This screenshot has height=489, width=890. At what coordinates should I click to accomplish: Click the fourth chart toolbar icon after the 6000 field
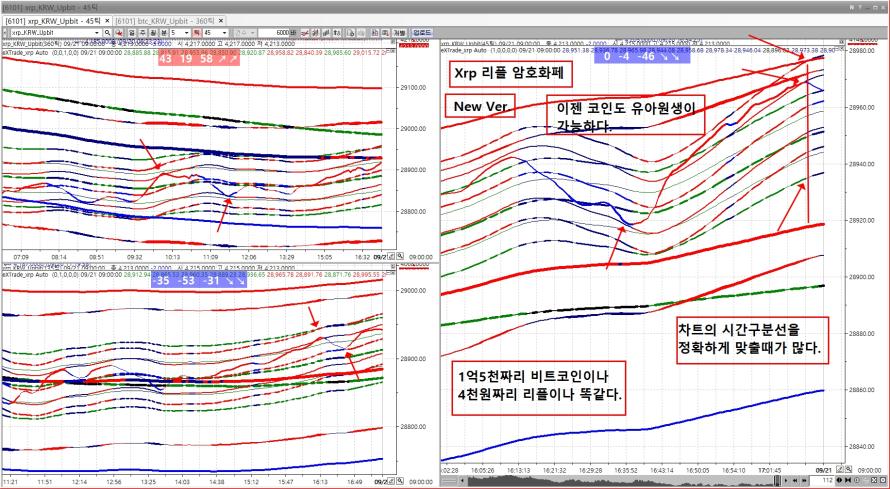pos(337,33)
